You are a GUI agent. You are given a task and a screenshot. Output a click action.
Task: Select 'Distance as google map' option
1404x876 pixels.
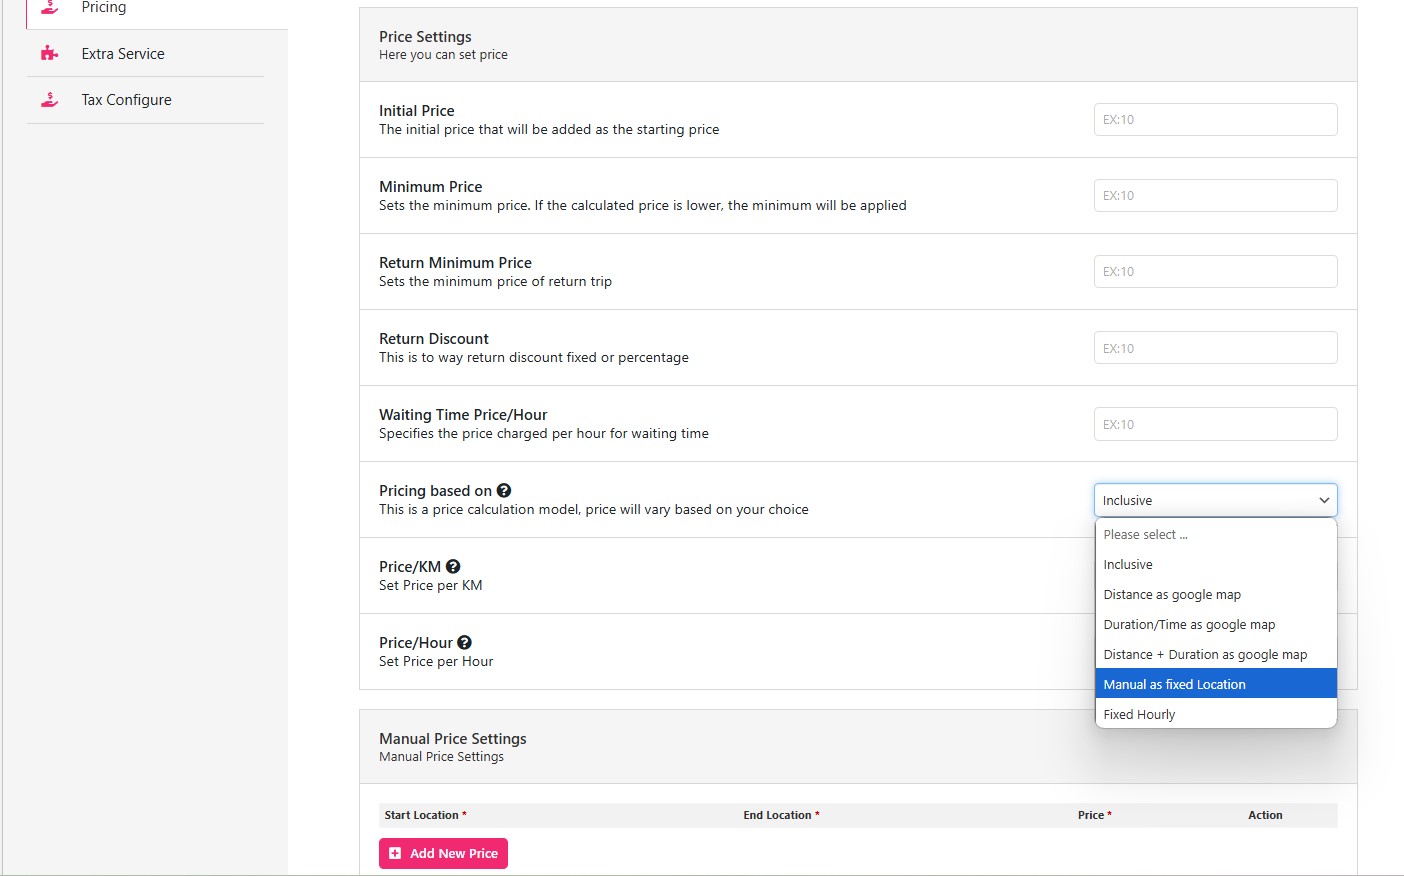click(1216, 594)
